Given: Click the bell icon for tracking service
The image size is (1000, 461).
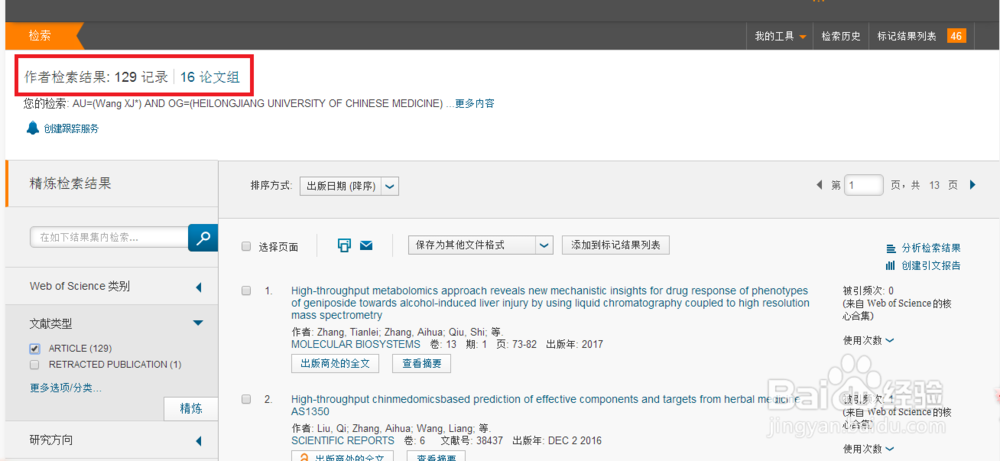Looking at the screenshot, I should tap(33, 128).
